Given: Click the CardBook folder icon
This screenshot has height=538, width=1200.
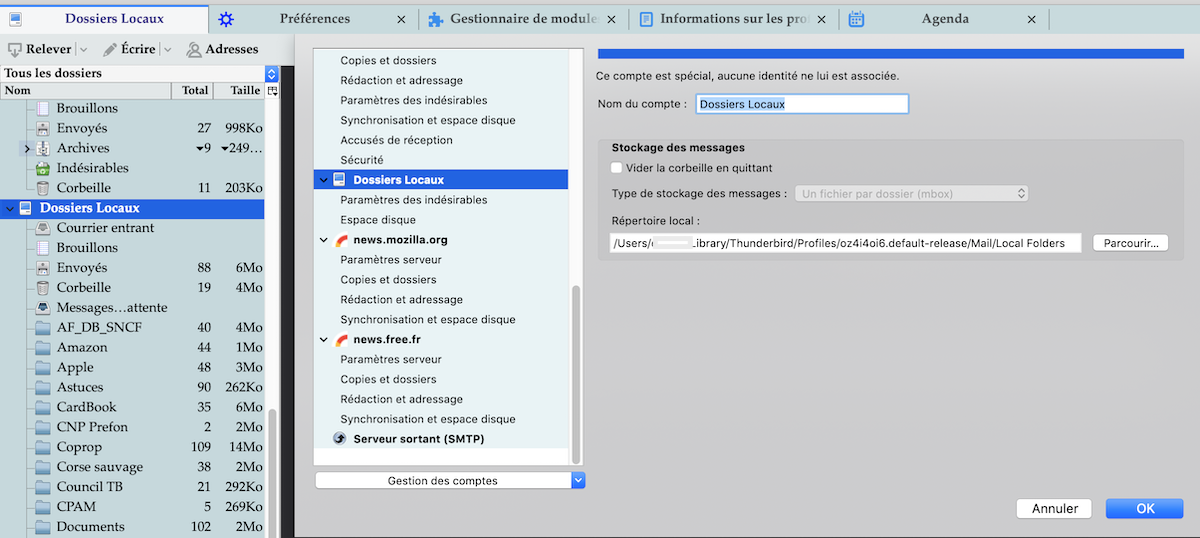Looking at the screenshot, I should coord(42,408).
